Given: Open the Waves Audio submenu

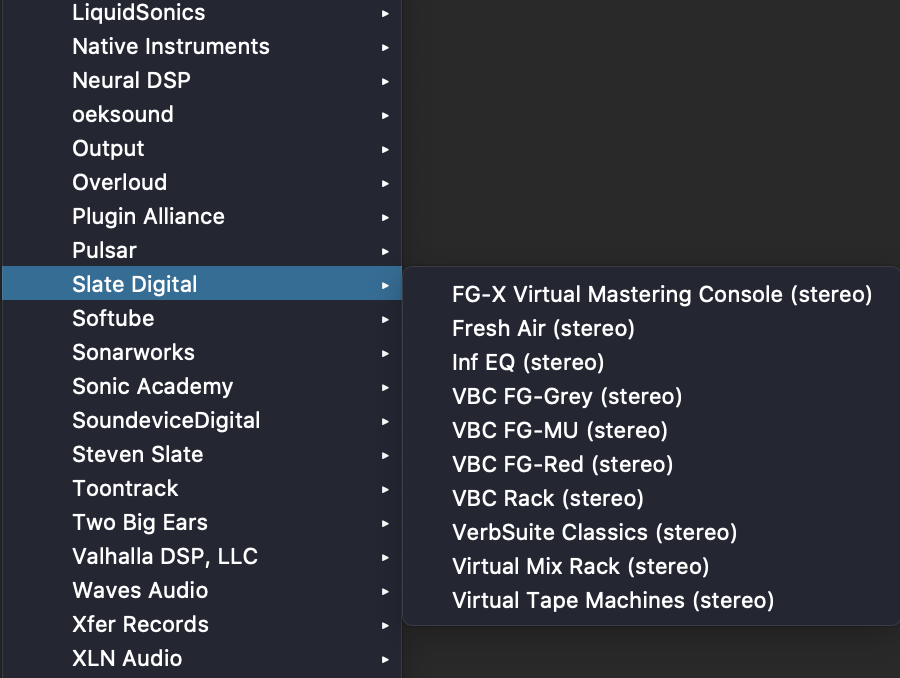Looking at the screenshot, I should pyautogui.click(x=201, y=590).
